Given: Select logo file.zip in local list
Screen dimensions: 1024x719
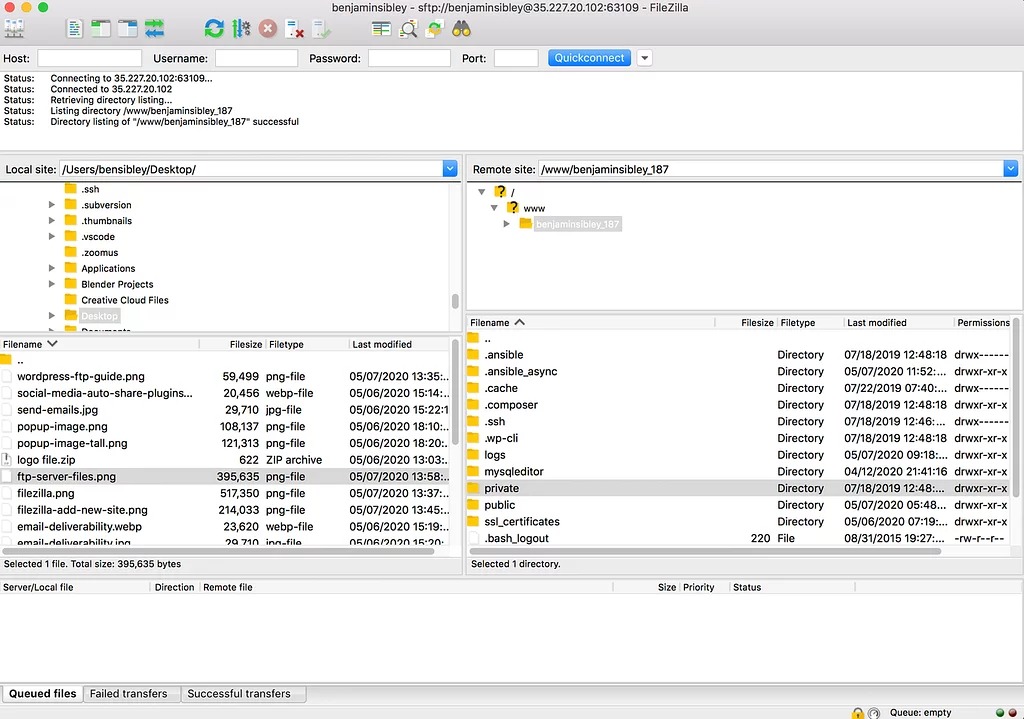Looking at the screenshot, I should (225, 460).
